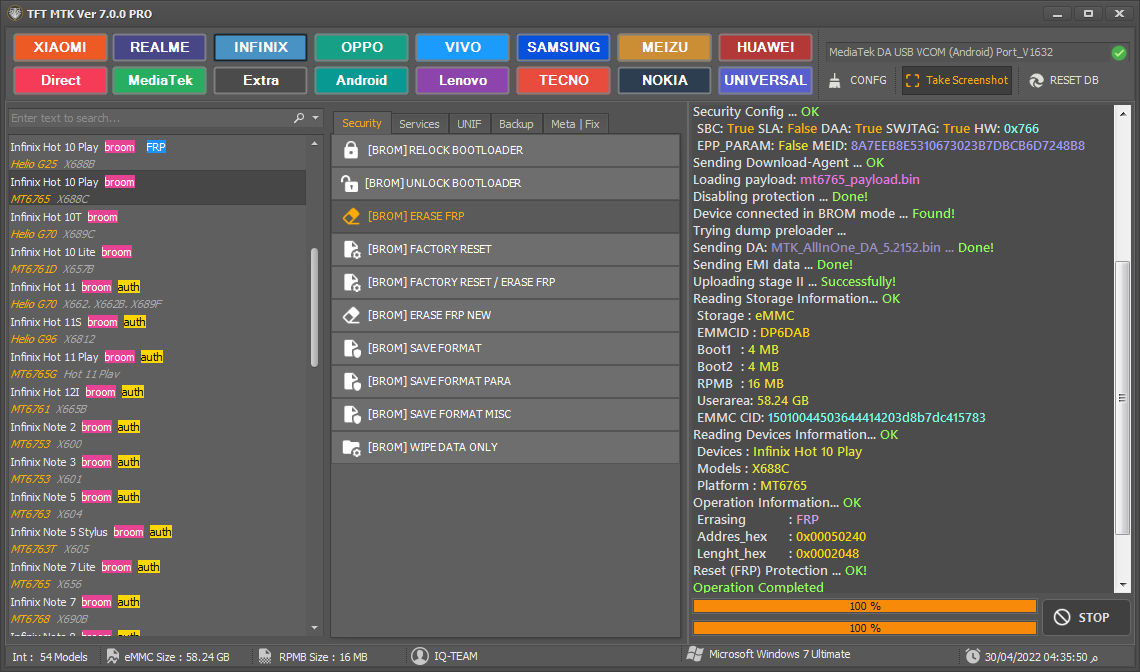
Task: Click the icon beside SAVE FORMAT PARA
Action: click(352, 381)
